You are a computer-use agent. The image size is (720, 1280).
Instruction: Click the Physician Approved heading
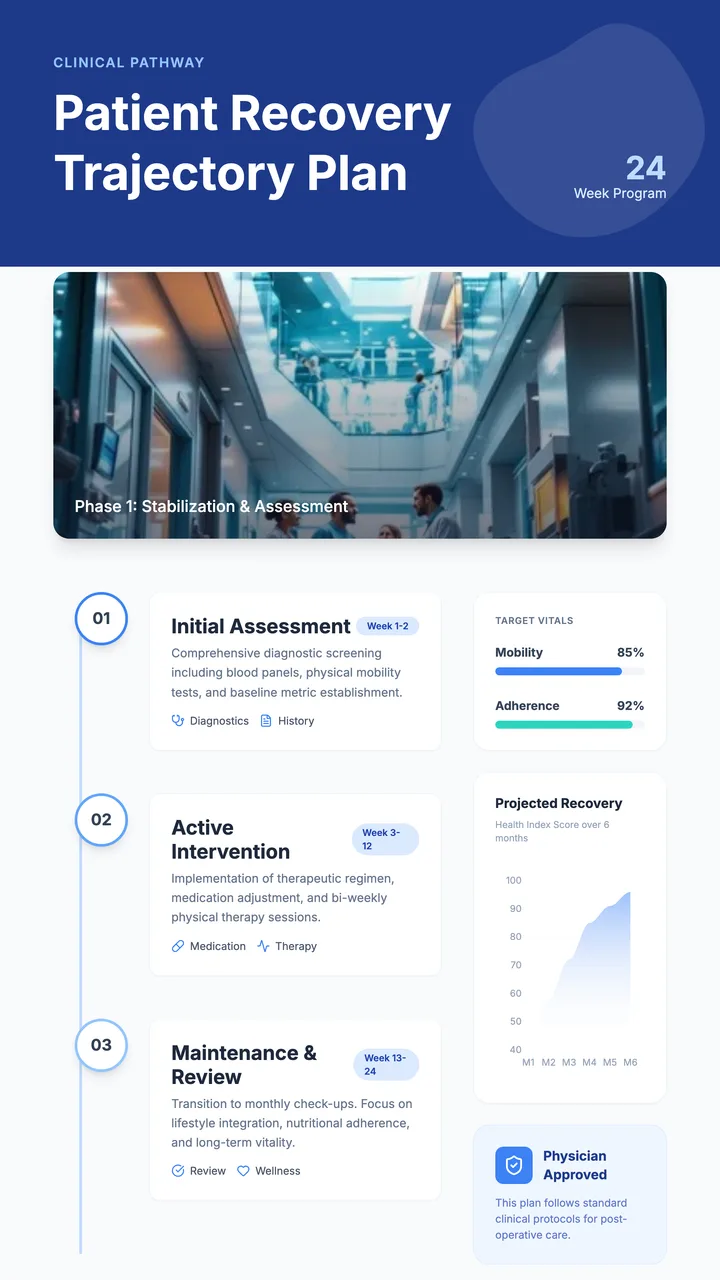pyautogui.click(x=575, y=1165)
